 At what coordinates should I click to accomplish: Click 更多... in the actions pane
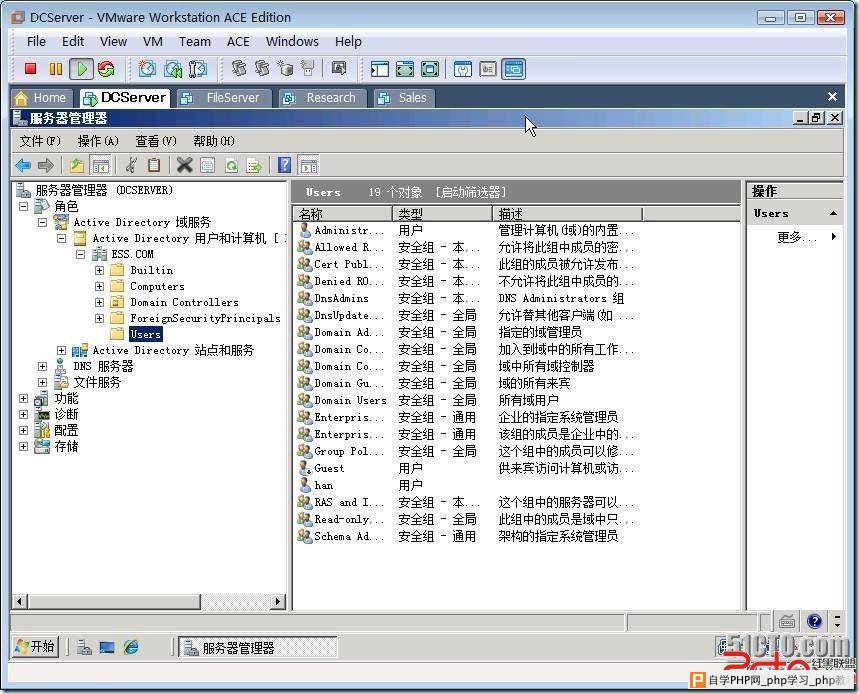click(797, 237)
